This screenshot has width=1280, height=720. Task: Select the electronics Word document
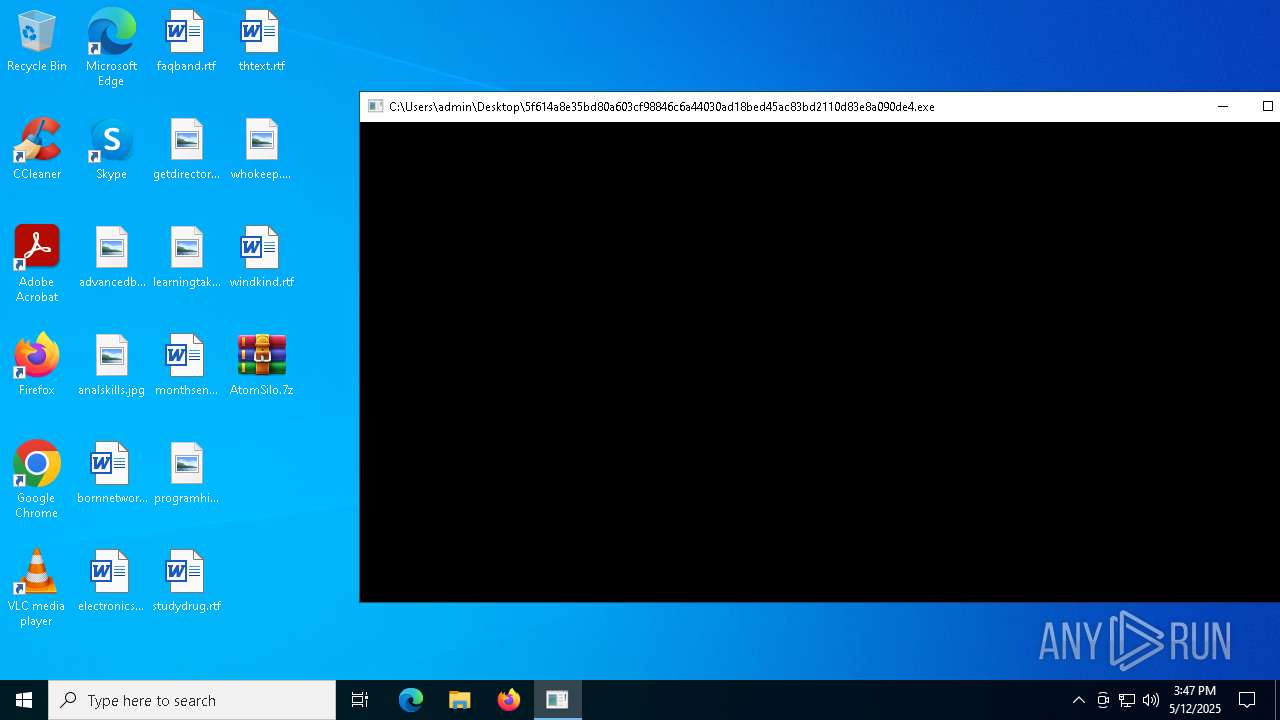tap(111, 582)
